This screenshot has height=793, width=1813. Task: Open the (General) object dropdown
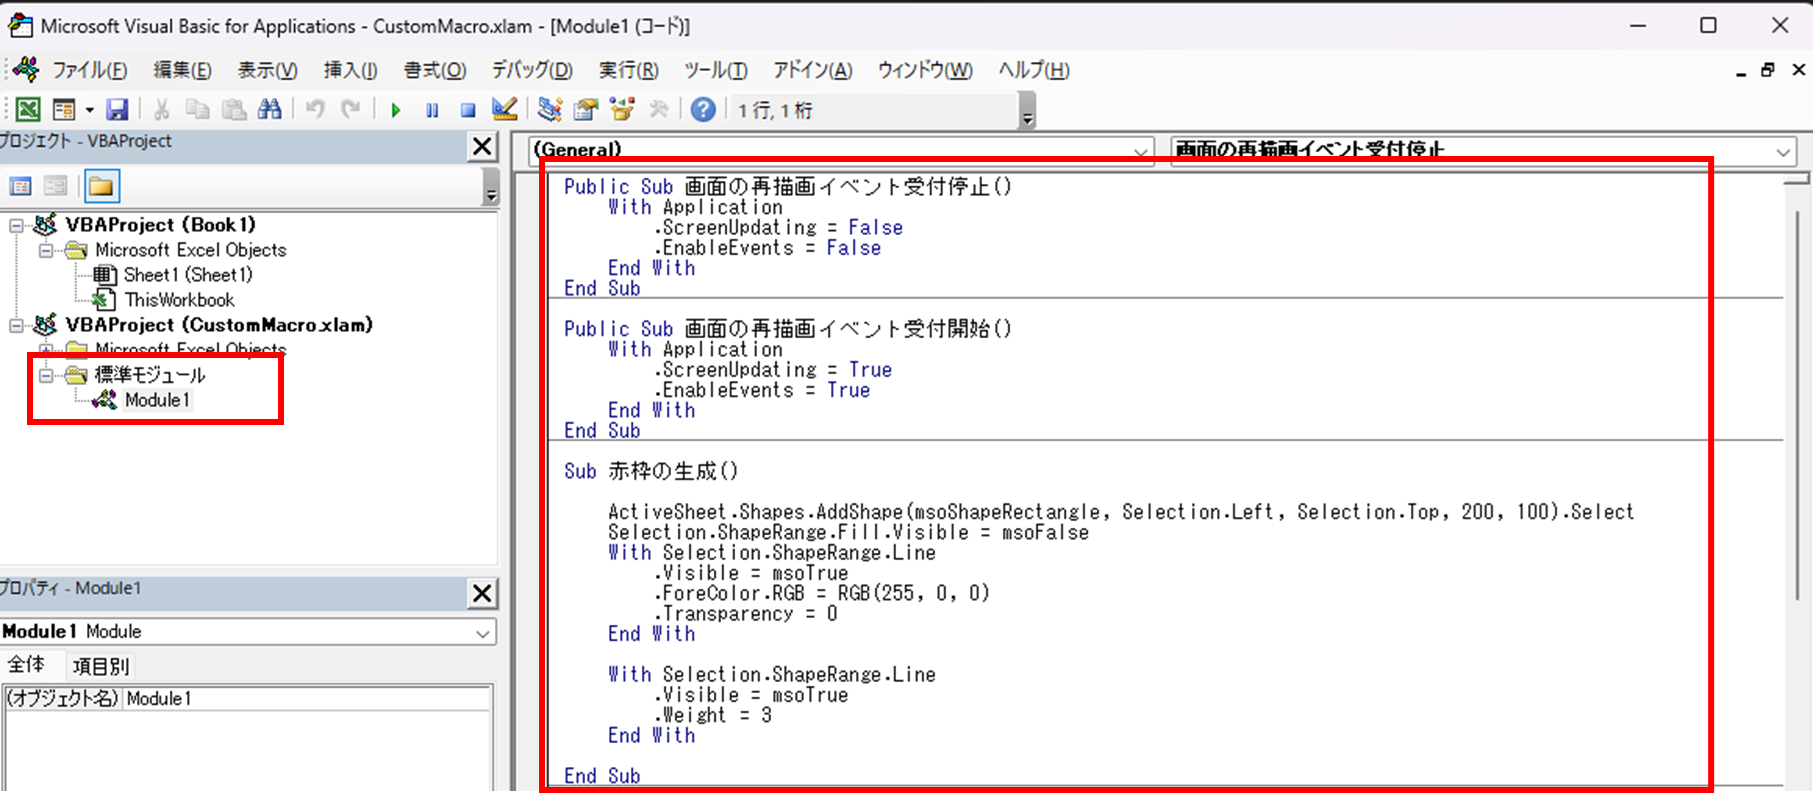point(1140,151)
